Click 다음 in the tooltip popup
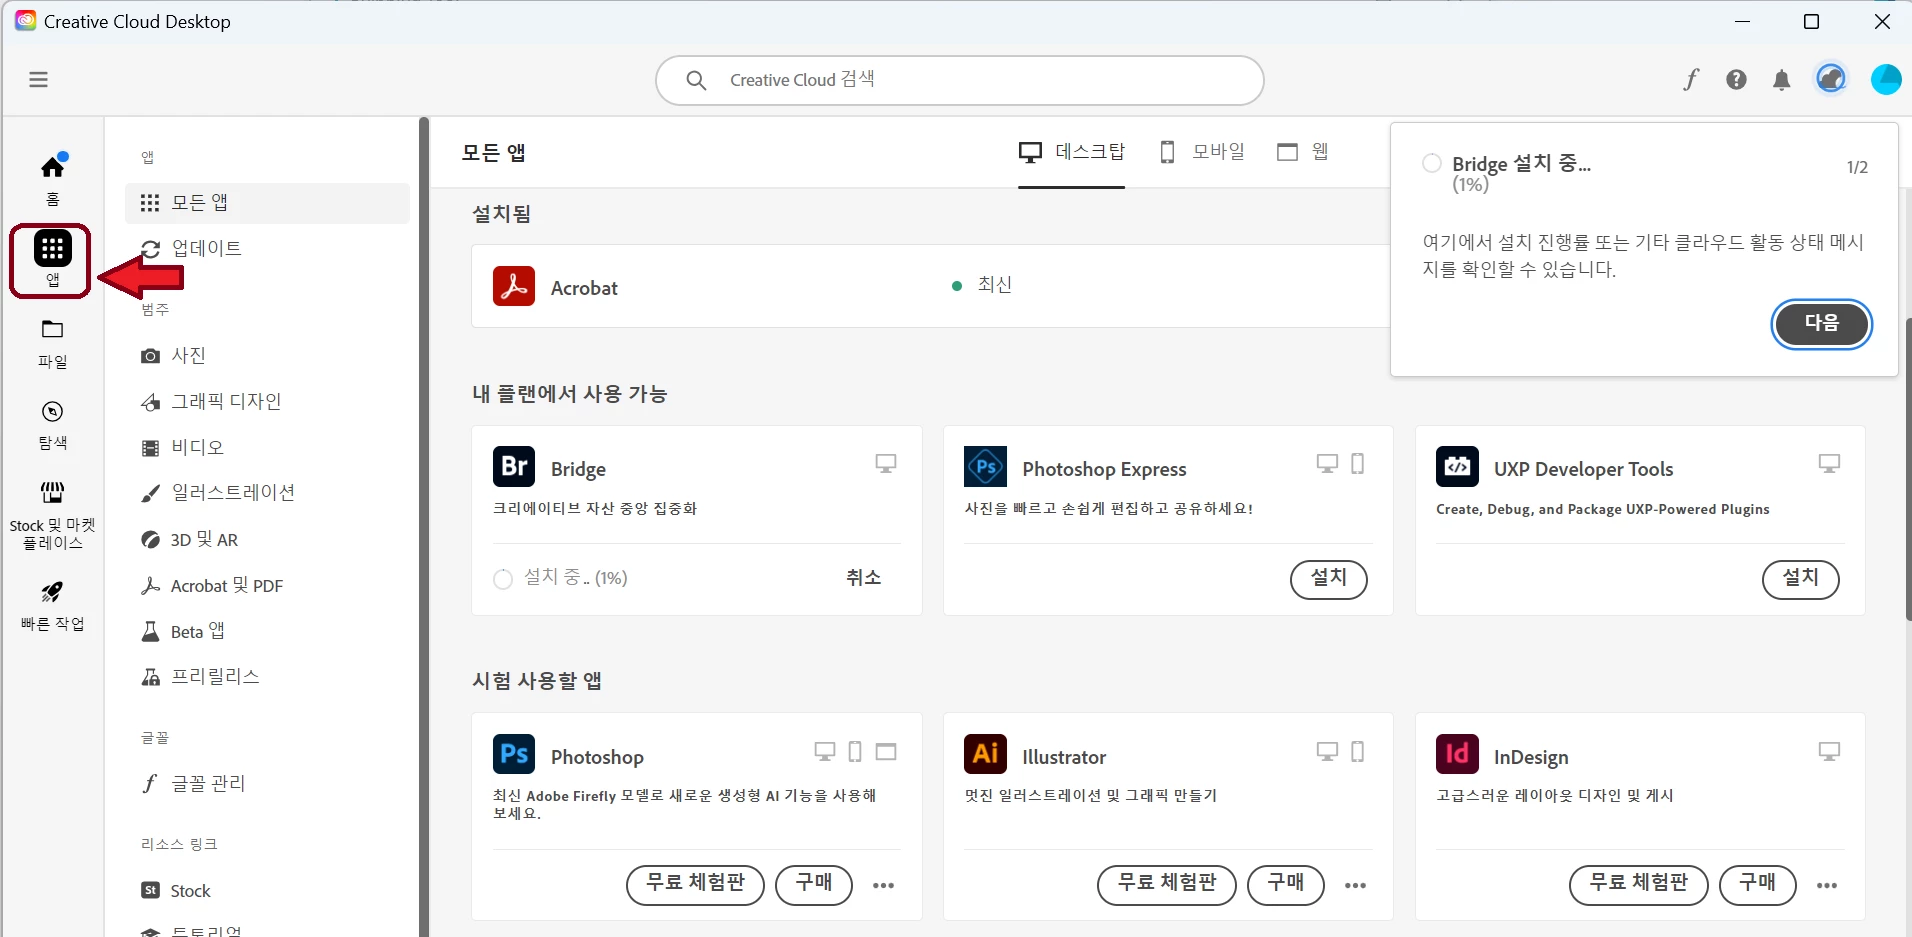 pos(1821,324)
